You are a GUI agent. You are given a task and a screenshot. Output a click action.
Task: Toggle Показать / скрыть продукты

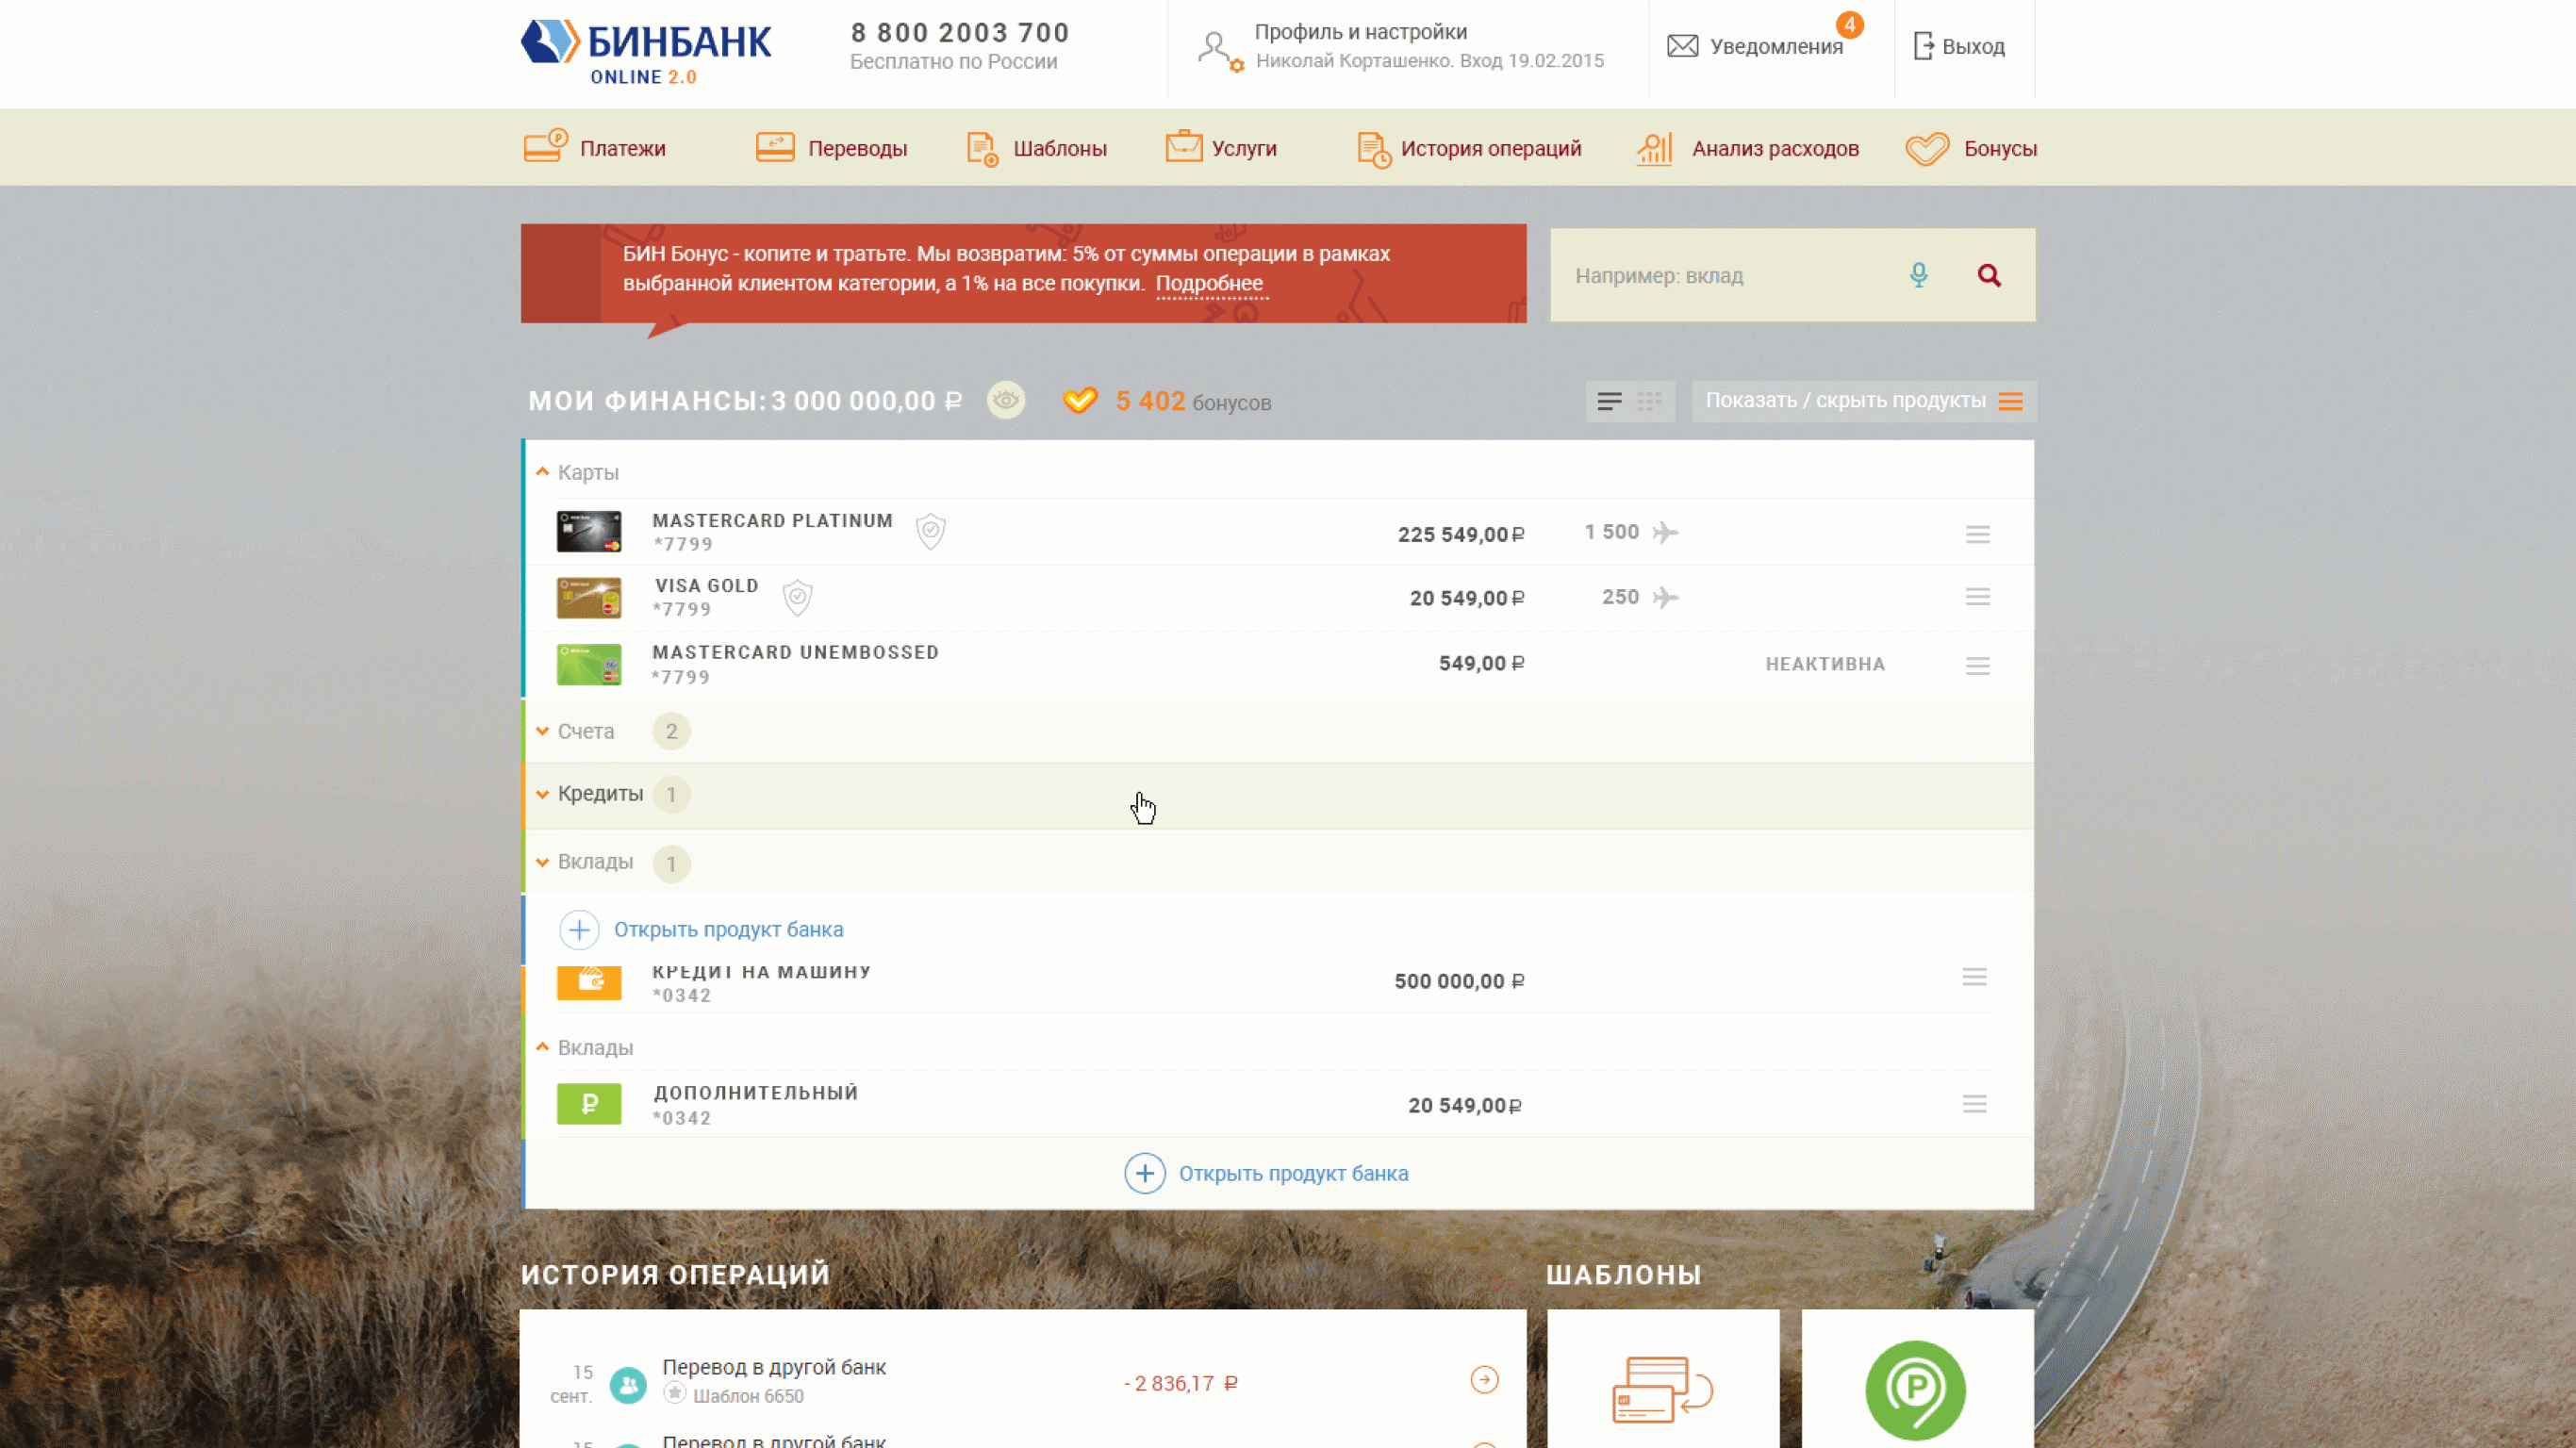pyautogui.click(x=1863, y=400)
